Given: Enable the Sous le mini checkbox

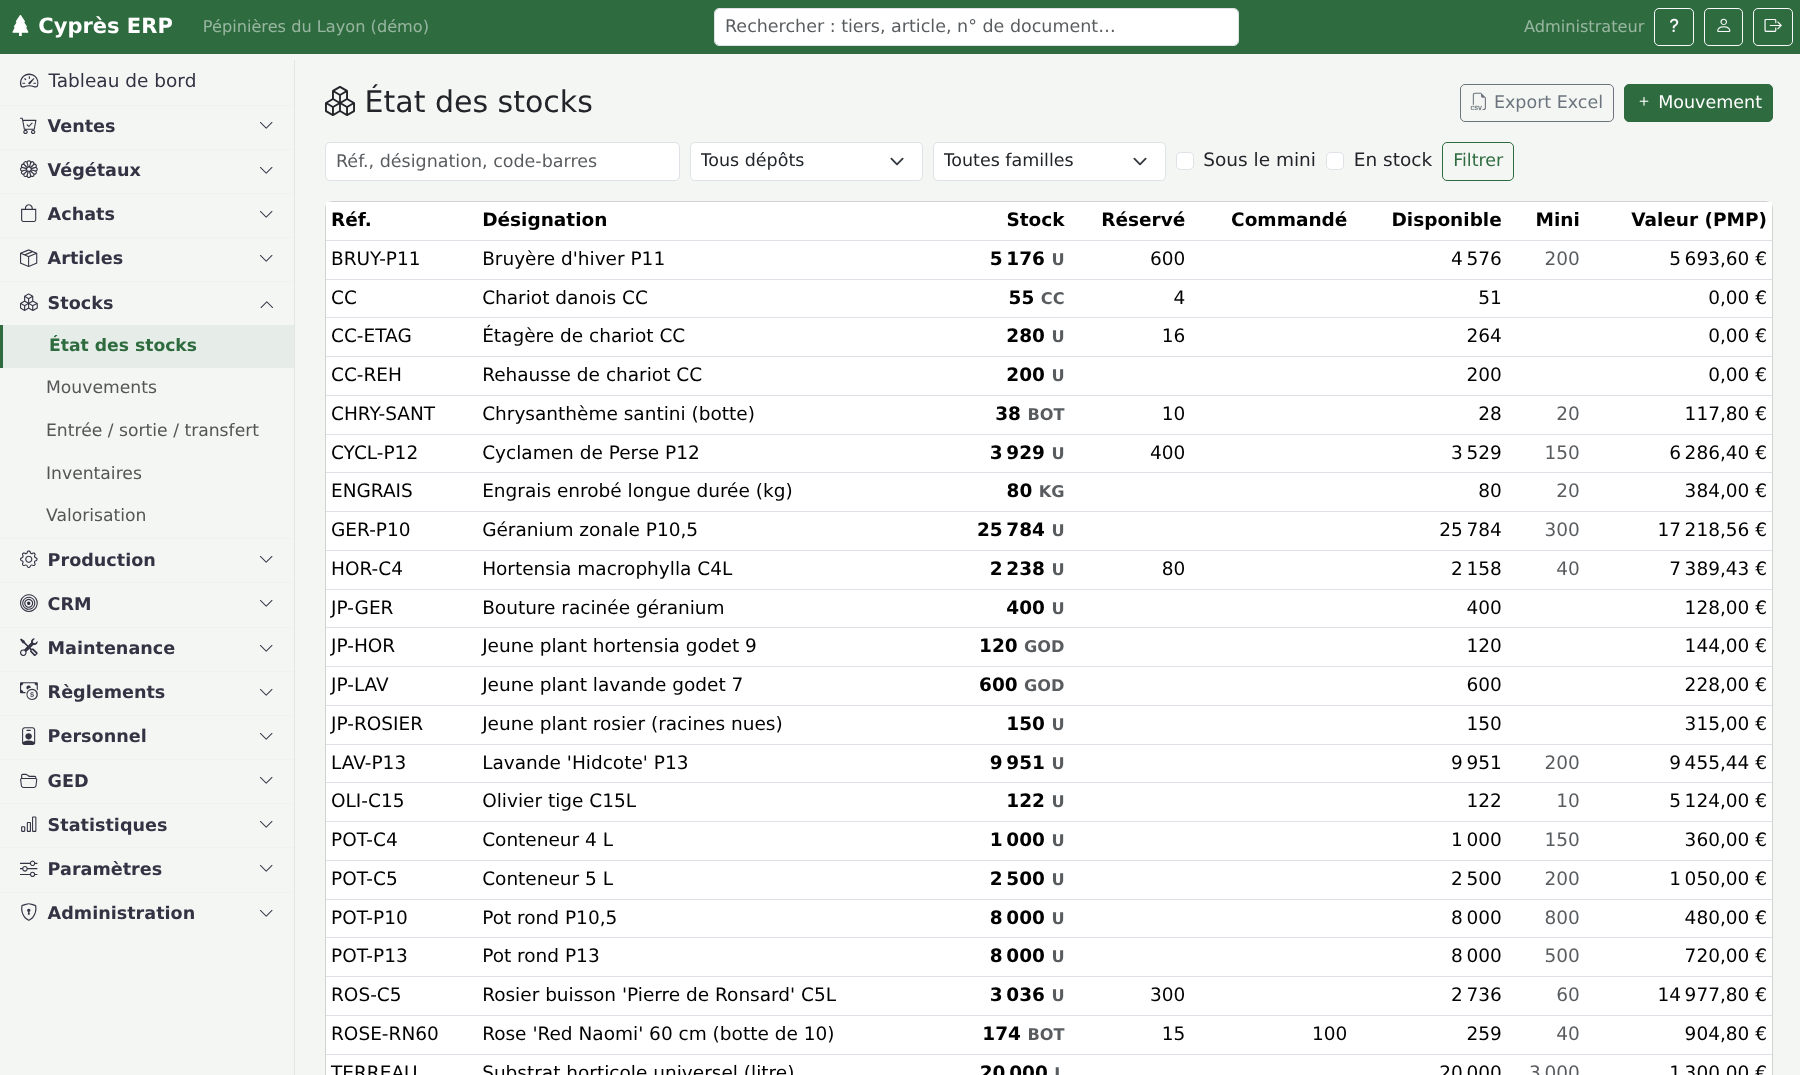Looking at the screenshot, I should click(1185, 161).
